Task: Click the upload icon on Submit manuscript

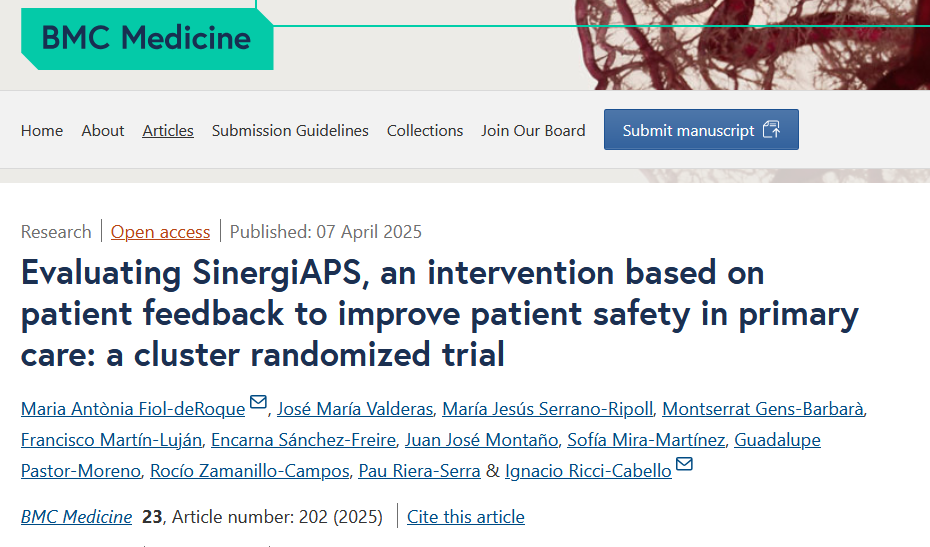Action: coord(771,130)
